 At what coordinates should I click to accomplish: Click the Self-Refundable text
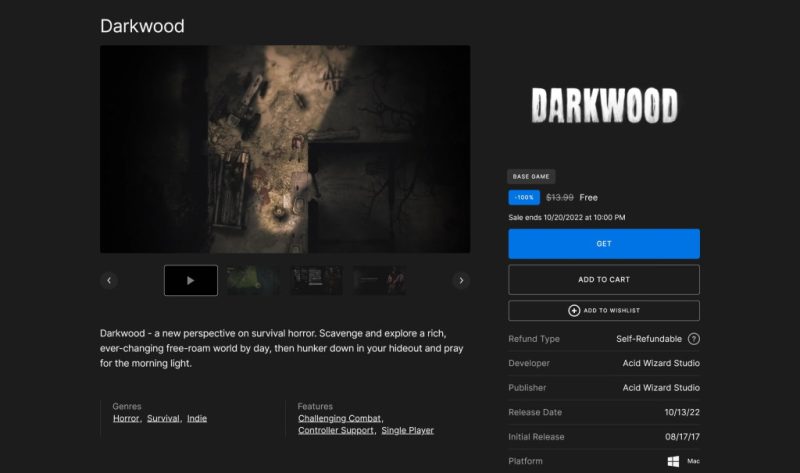[x=648, y=339]
